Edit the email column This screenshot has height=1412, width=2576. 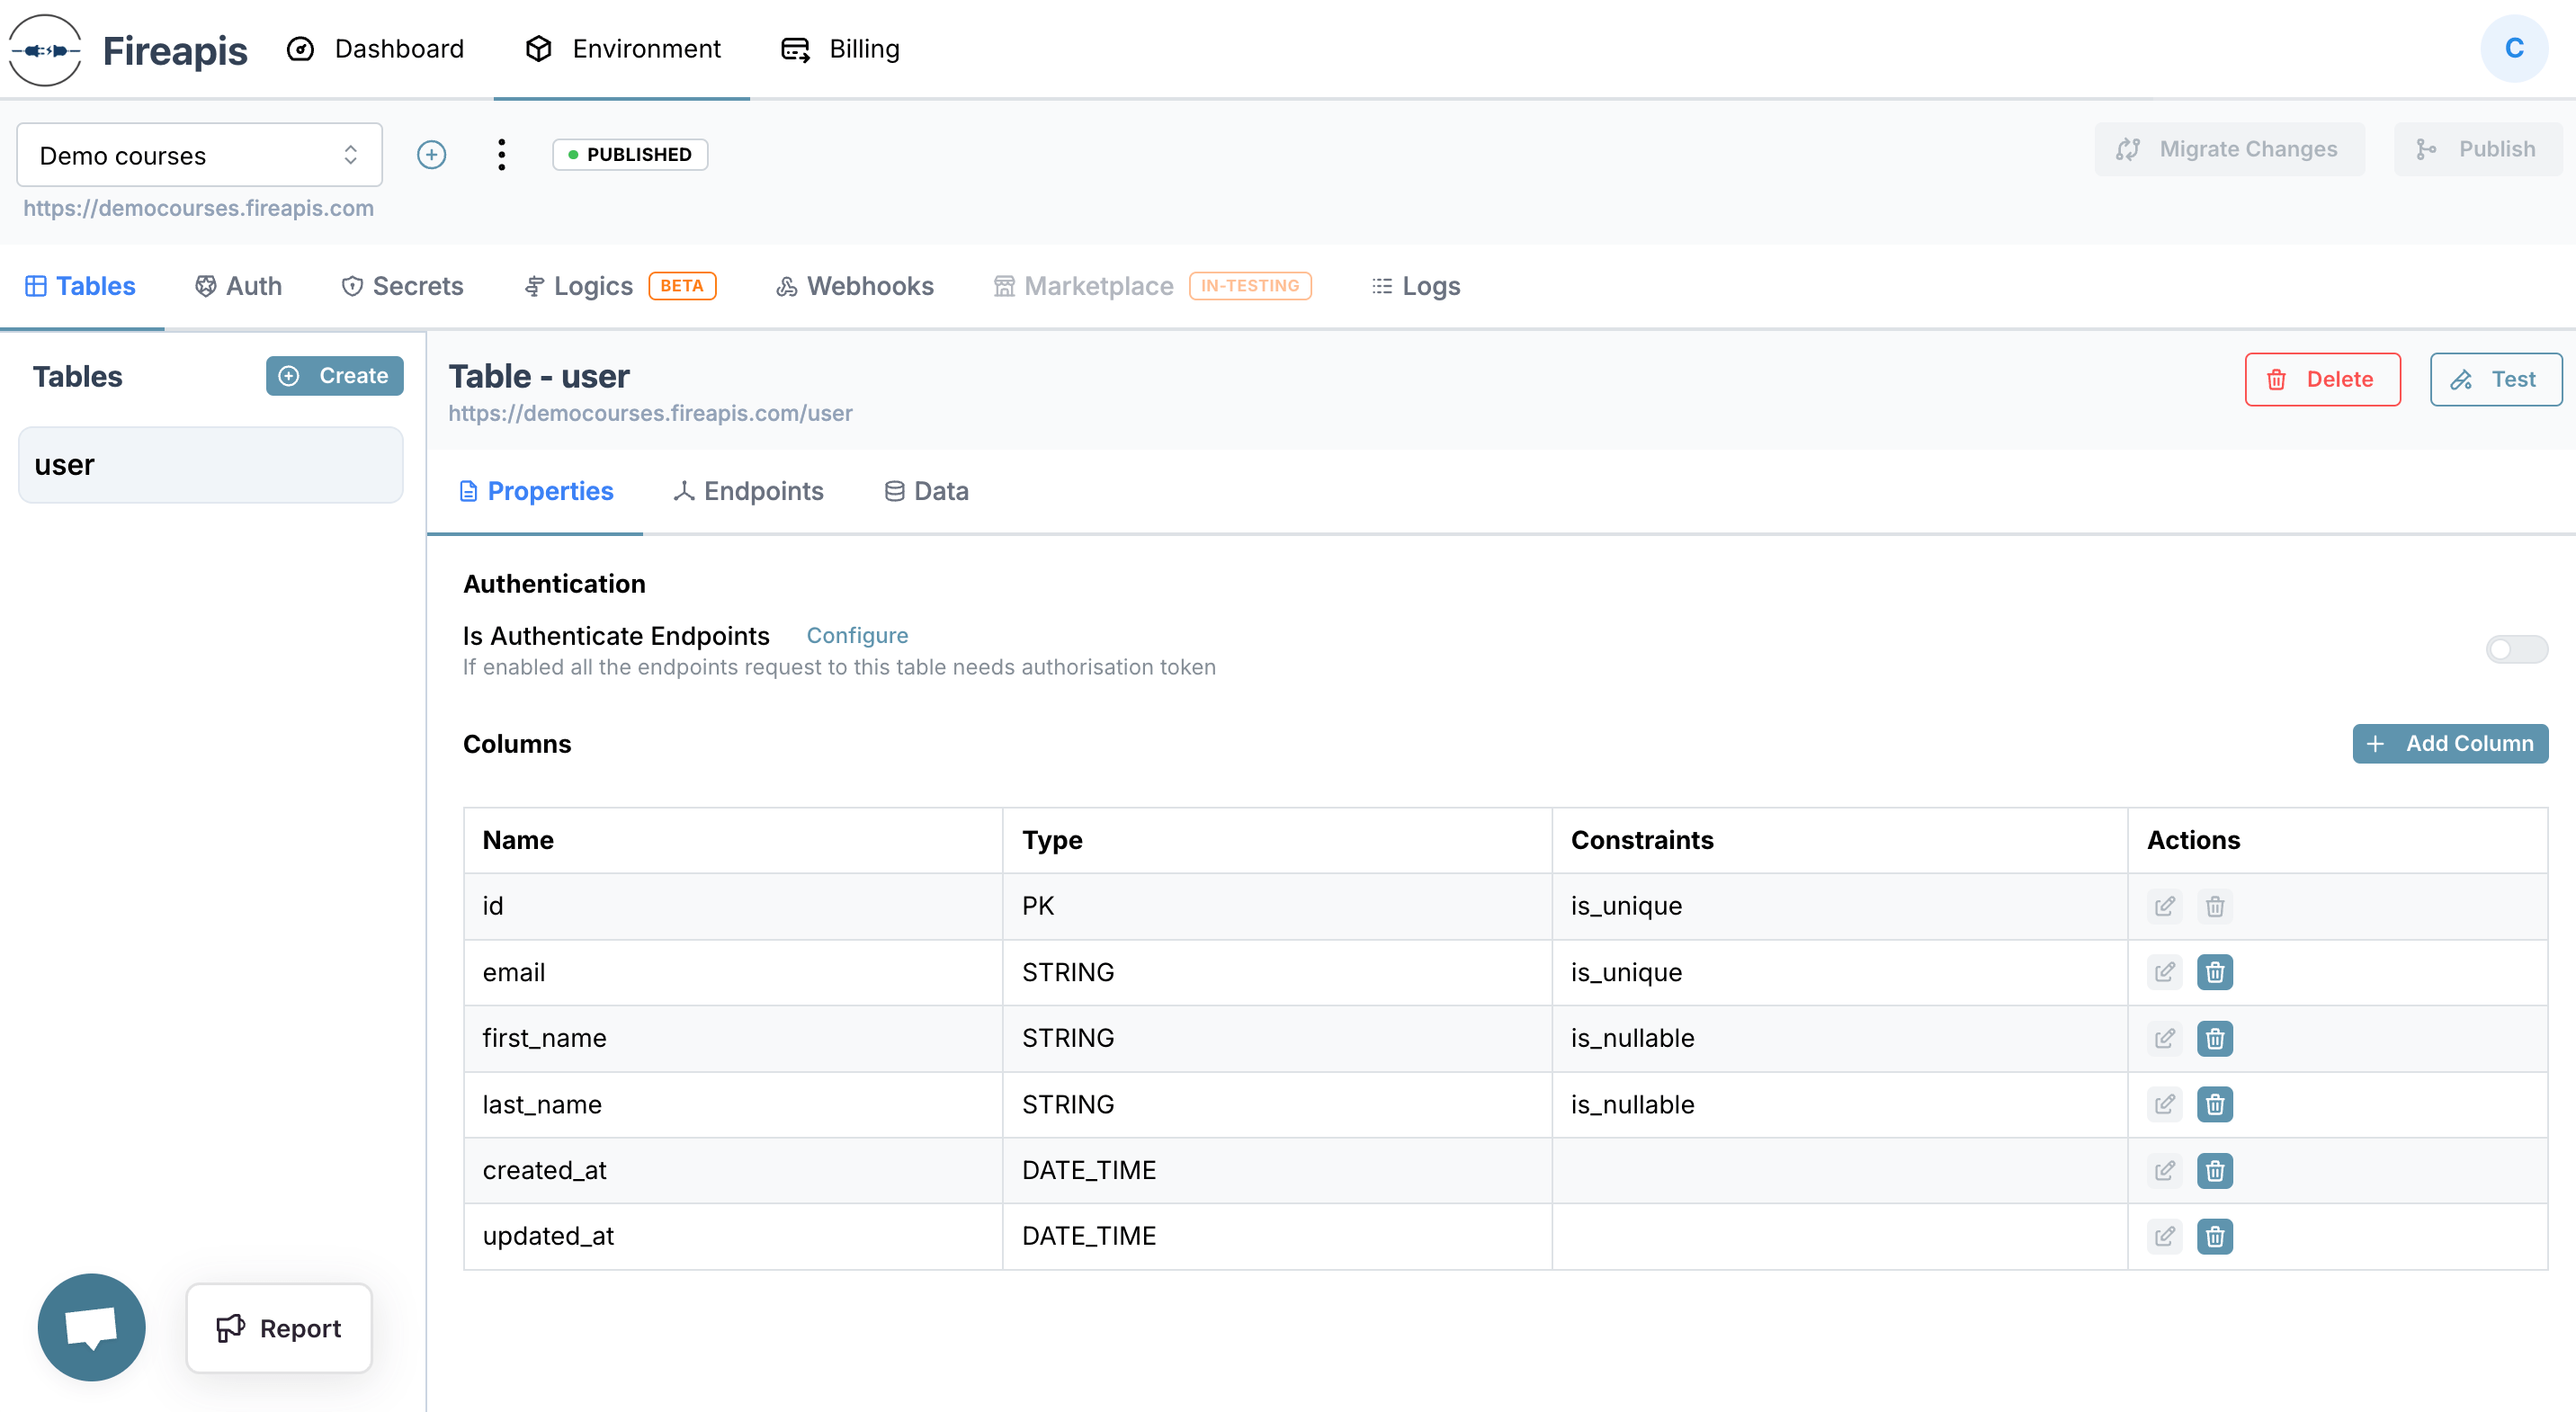2164,972
